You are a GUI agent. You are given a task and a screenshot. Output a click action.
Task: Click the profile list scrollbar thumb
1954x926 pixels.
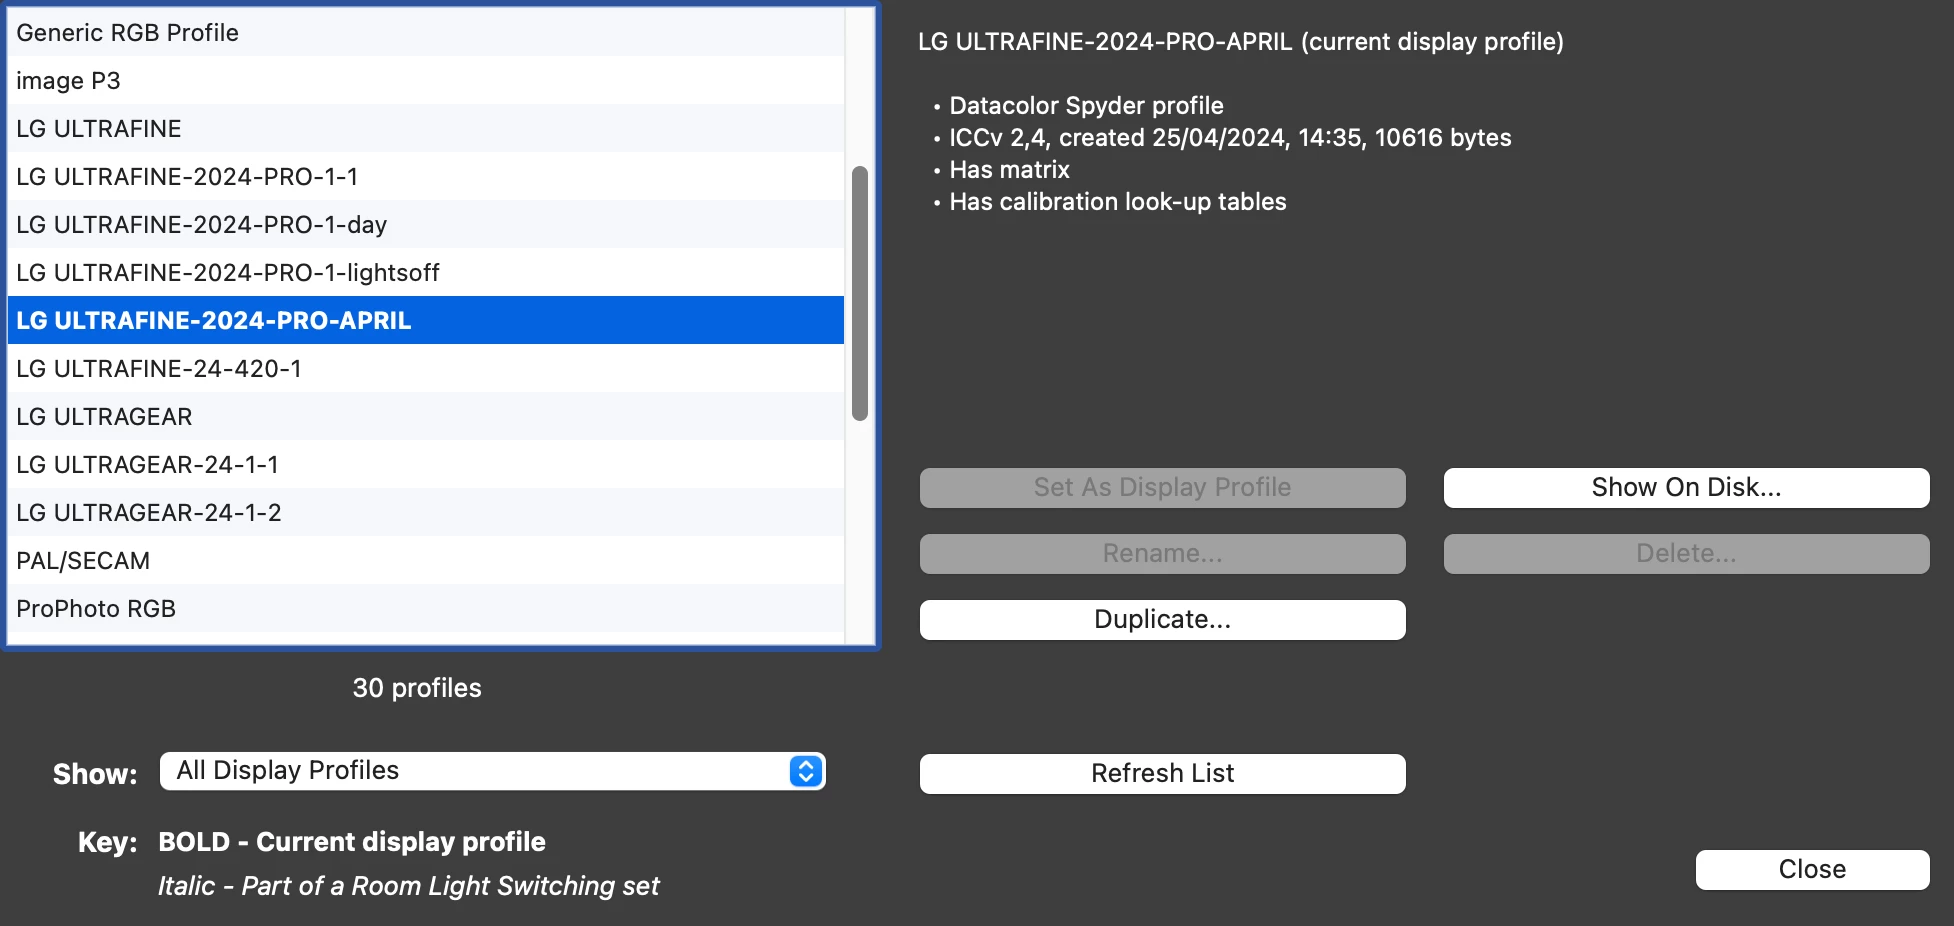tap(859, 293)
